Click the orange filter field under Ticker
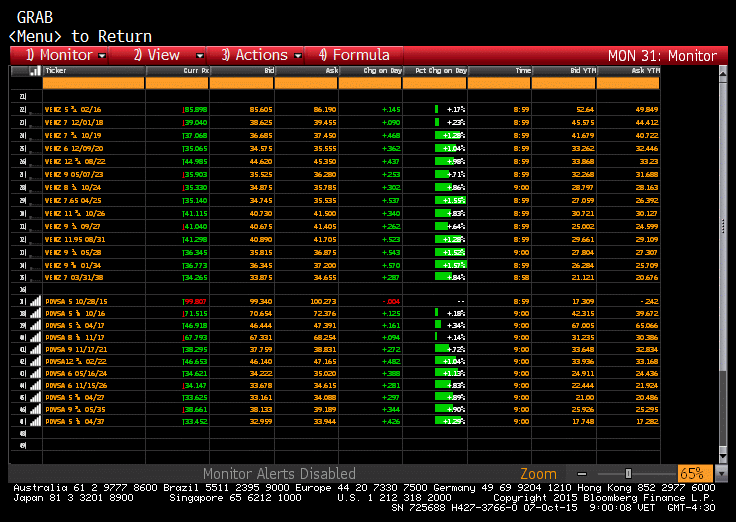 (93, 83)
